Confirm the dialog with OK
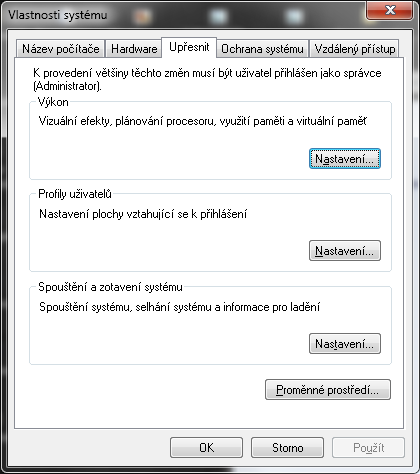Image resolution: width=420 pixels, height=474 pixels. (206, 447)
